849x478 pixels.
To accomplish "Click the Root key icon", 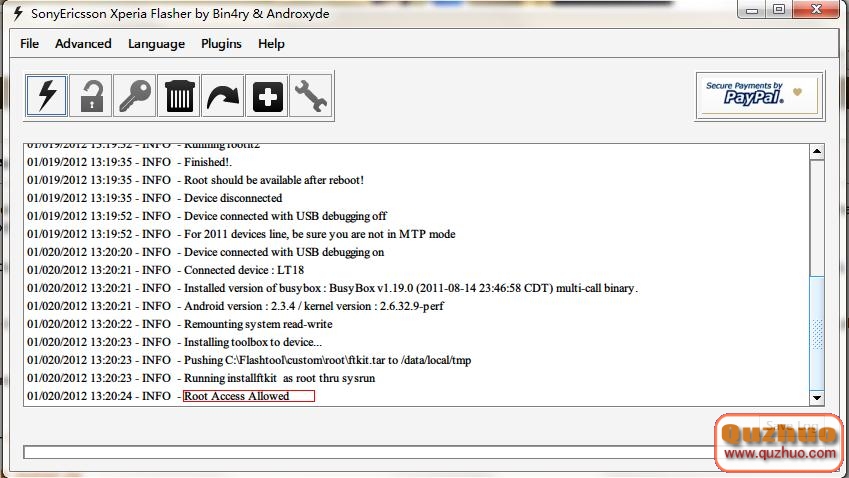I will click(135, 96).
